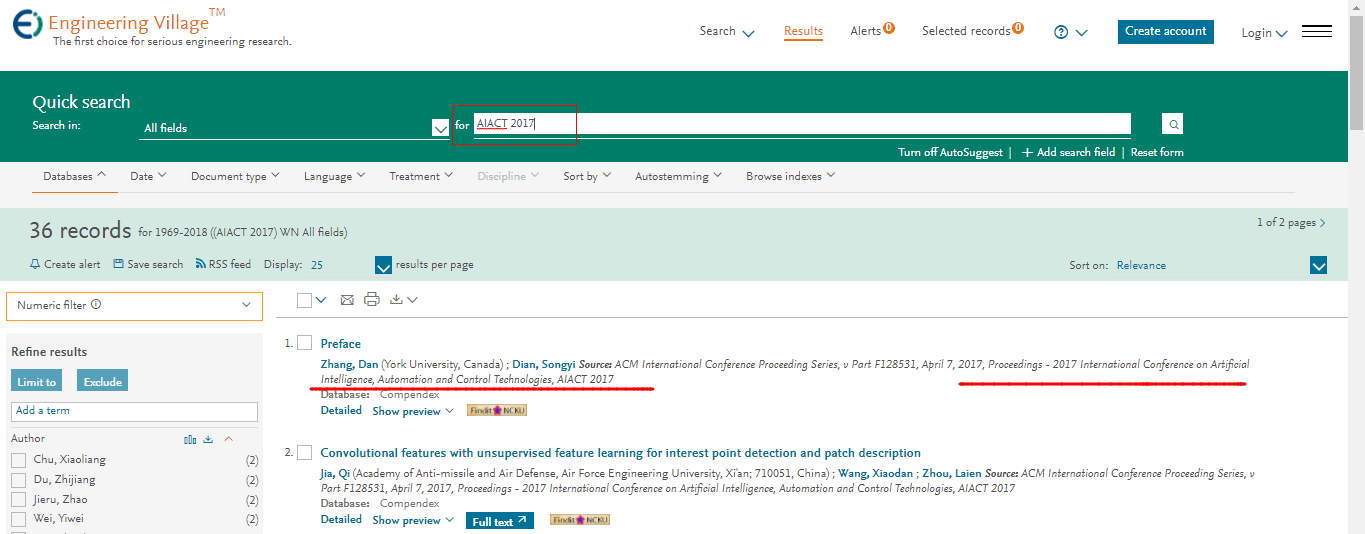Click Turn off AutoSuggest link

coord(950,152)
